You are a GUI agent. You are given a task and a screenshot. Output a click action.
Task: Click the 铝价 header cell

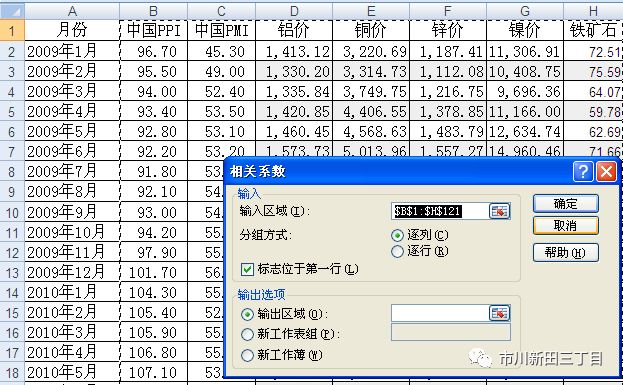pos(294,30)
